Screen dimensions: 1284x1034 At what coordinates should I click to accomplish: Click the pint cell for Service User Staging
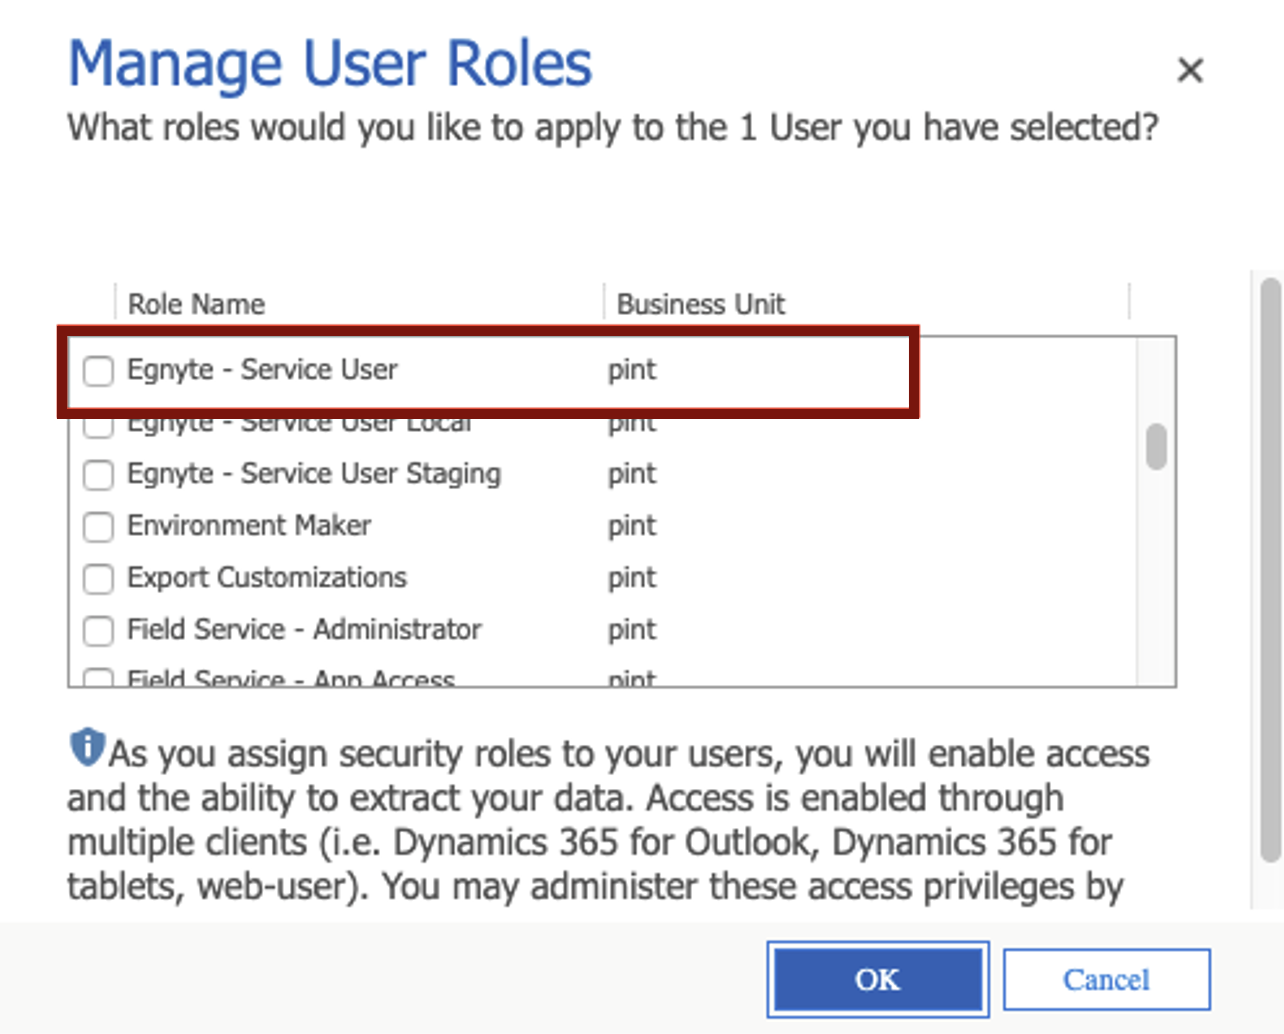click(632, 474)
